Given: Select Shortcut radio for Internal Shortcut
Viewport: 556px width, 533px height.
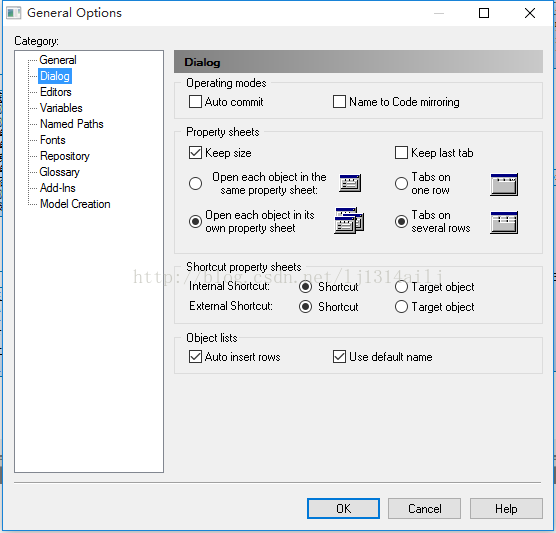Looking at the screenshot, I should point(305,287).
